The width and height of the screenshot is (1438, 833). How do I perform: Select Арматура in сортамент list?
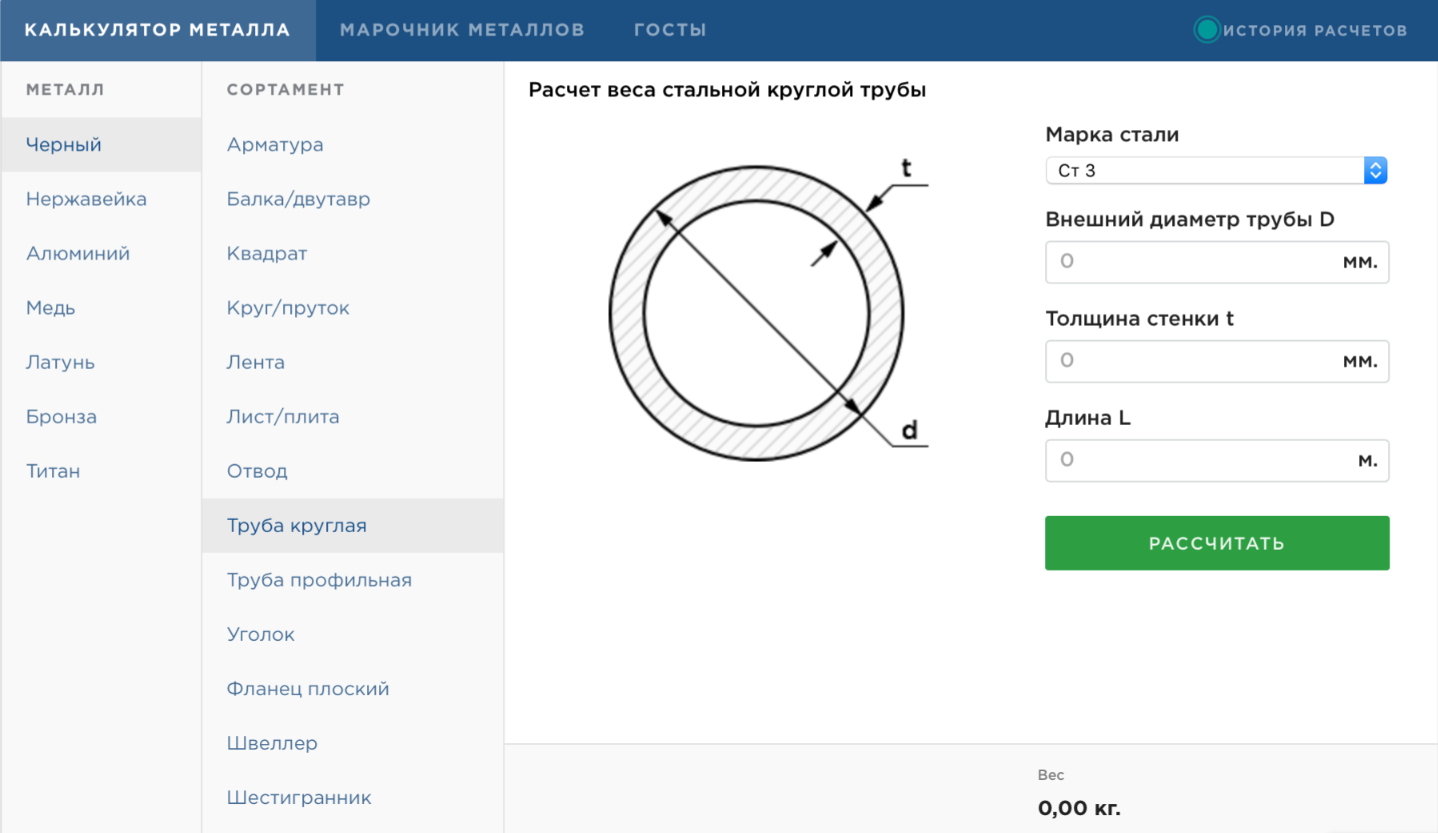(x=275, y=145)
